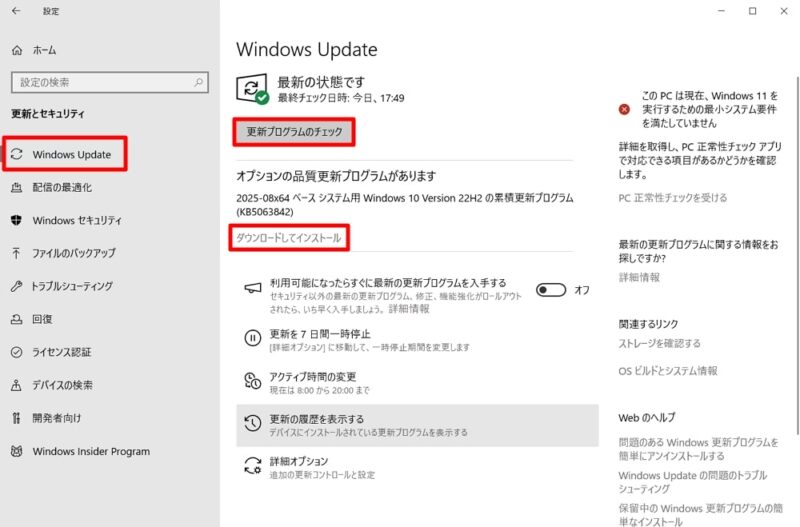Click the KB5063842 cumulative update description text

405,205
